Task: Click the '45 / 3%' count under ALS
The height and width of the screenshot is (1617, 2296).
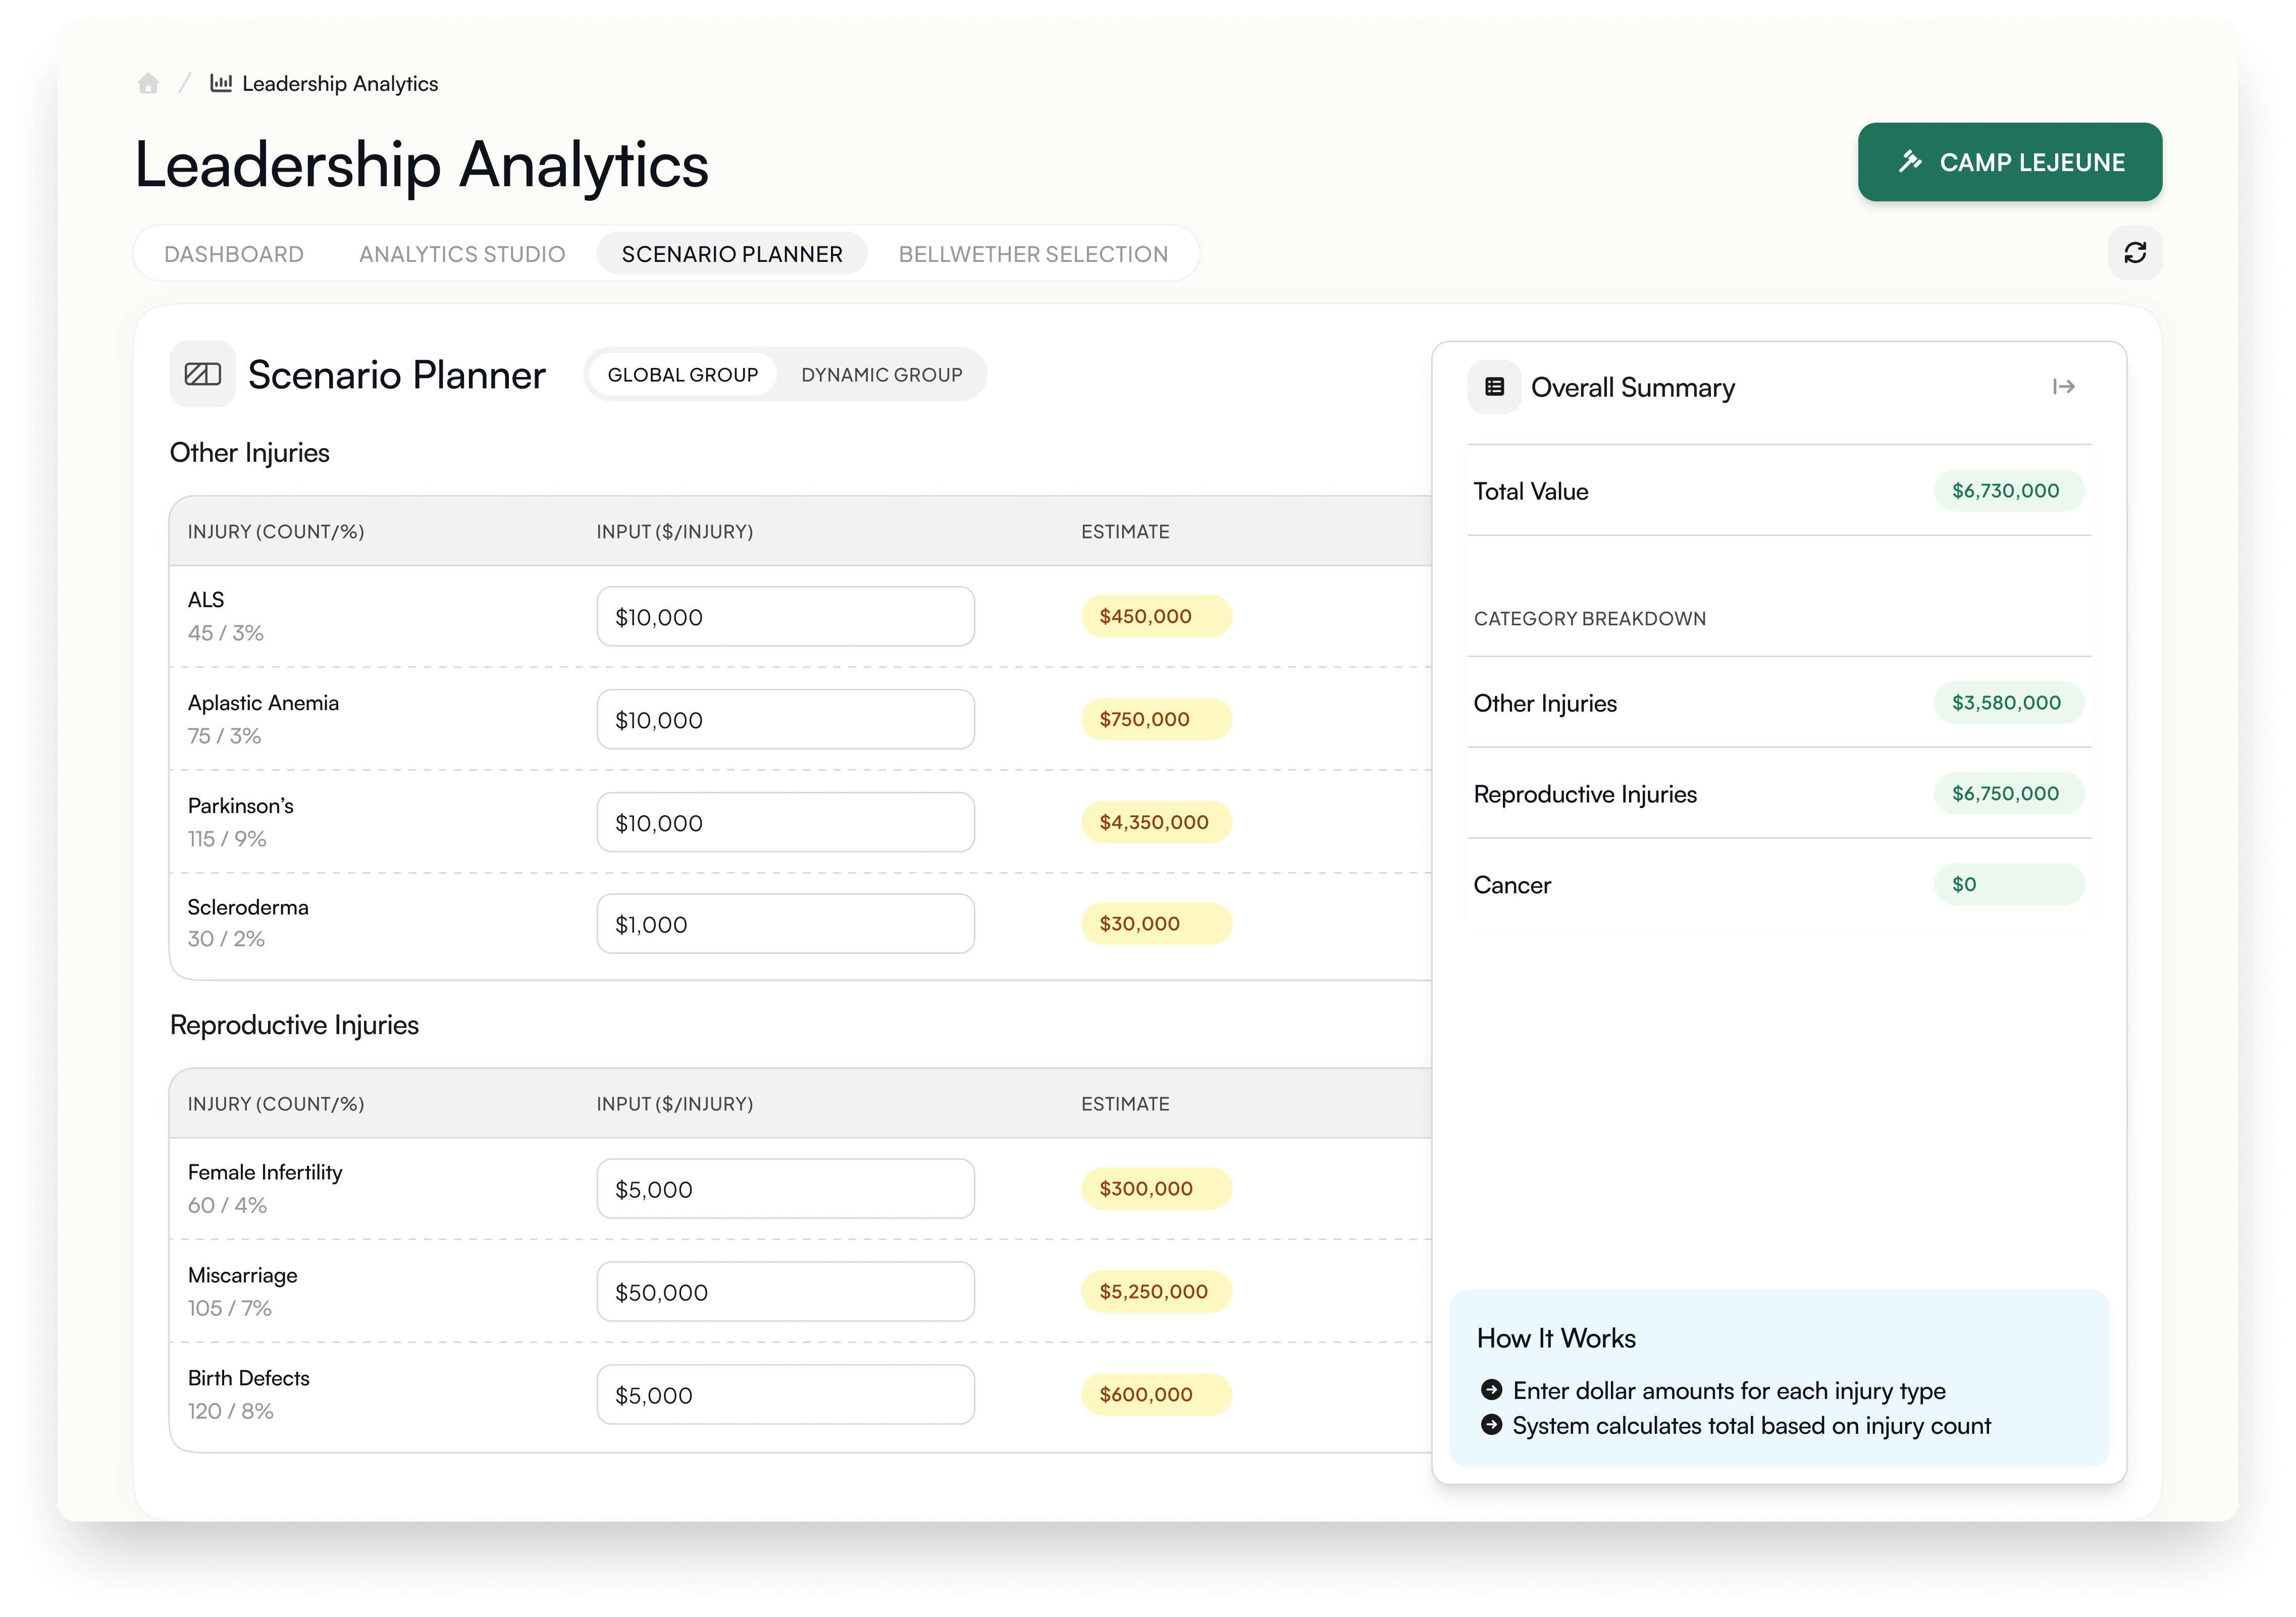Action: pos(226,633)
